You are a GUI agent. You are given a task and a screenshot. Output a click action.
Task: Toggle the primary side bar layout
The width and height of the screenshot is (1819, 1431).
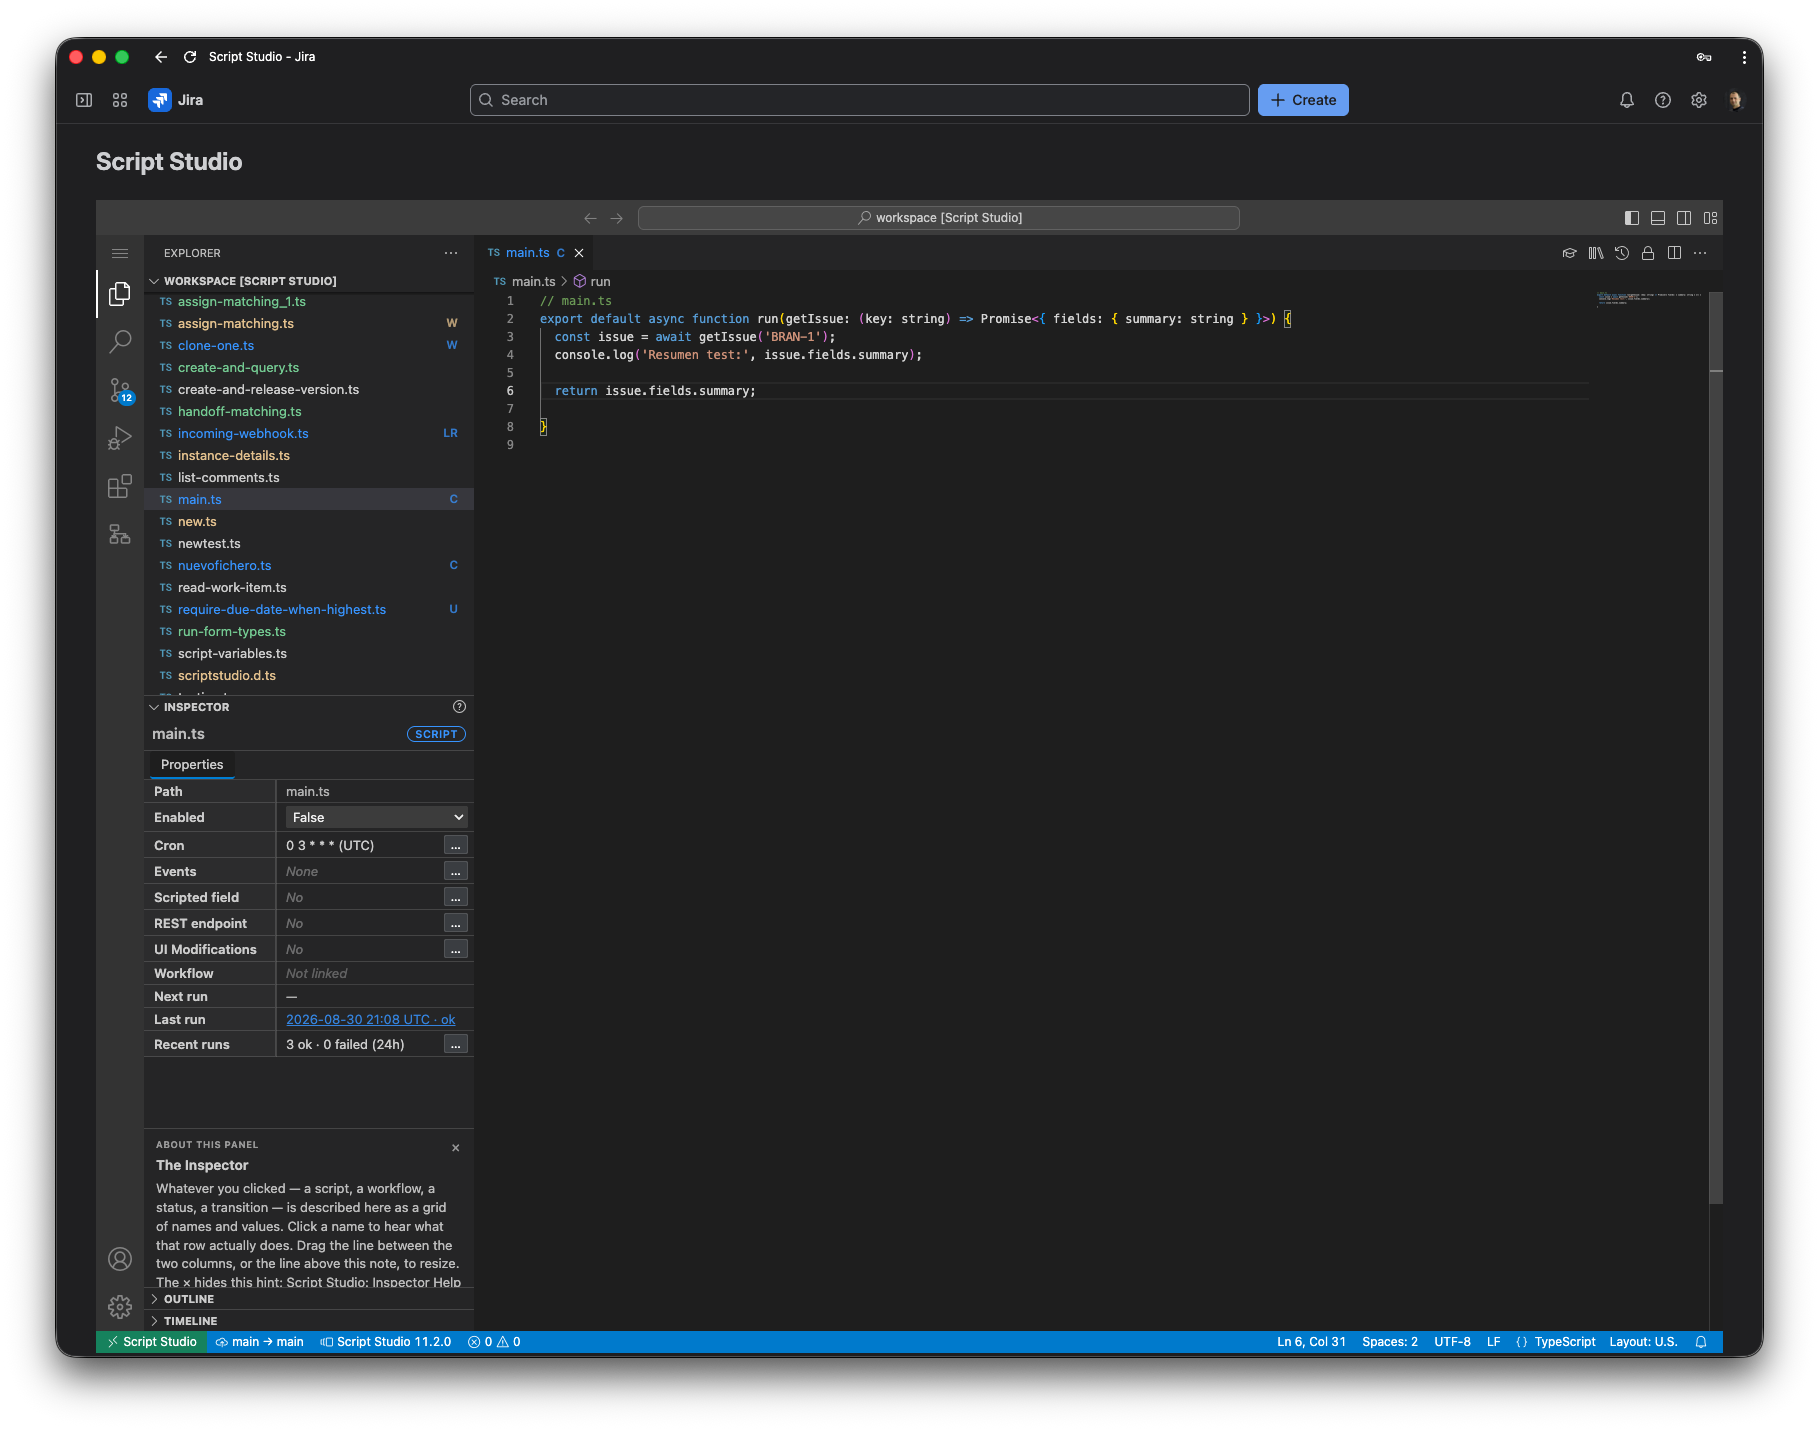coord(1632,218)
